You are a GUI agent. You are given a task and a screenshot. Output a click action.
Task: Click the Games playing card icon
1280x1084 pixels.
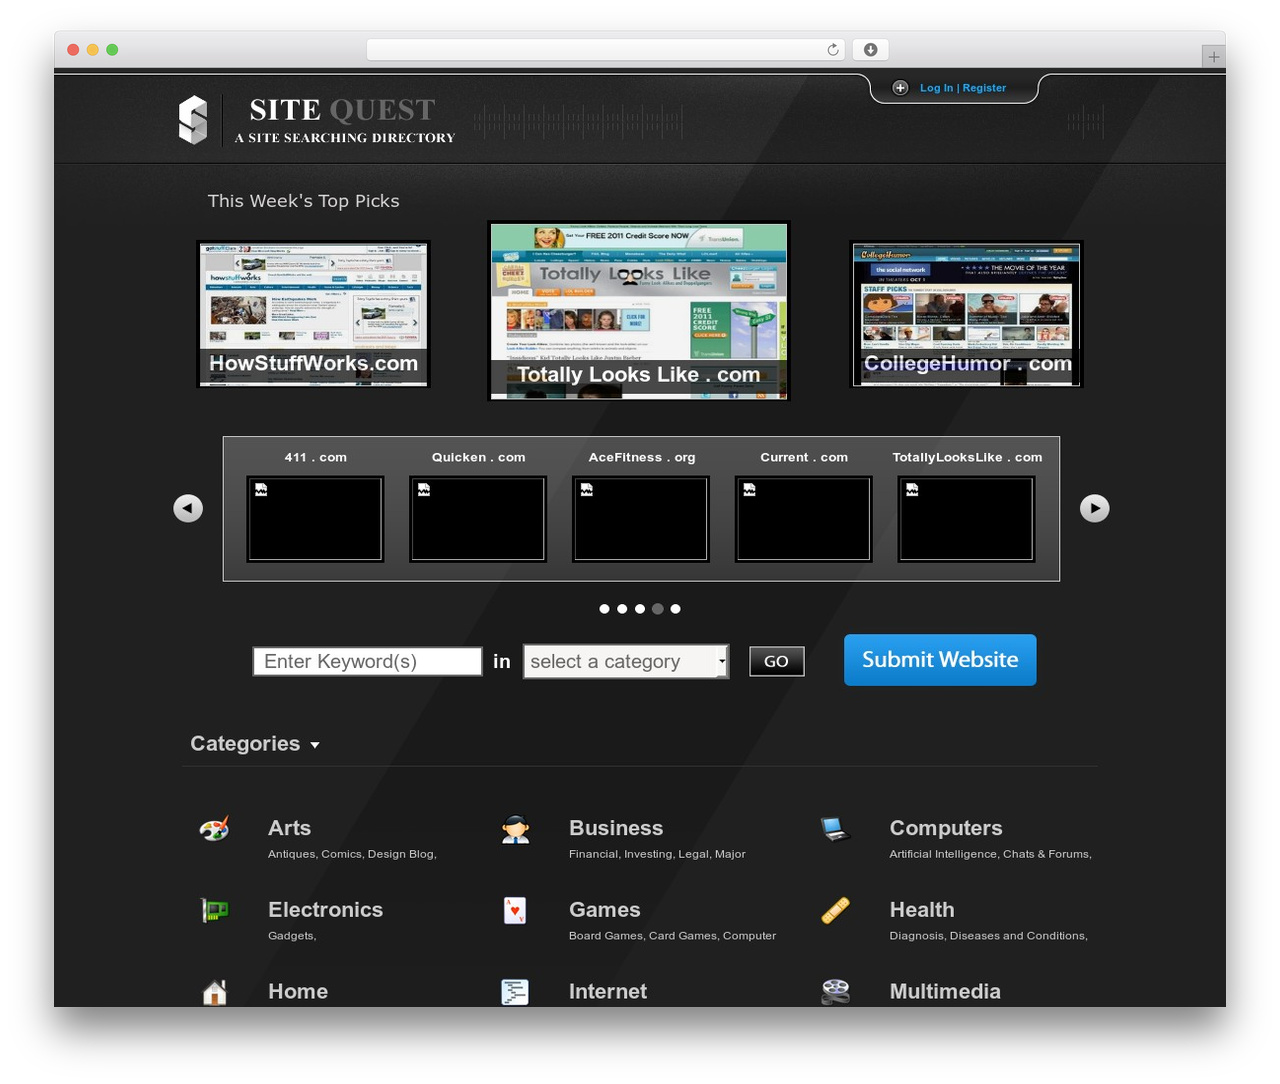(x=515, y=910)
